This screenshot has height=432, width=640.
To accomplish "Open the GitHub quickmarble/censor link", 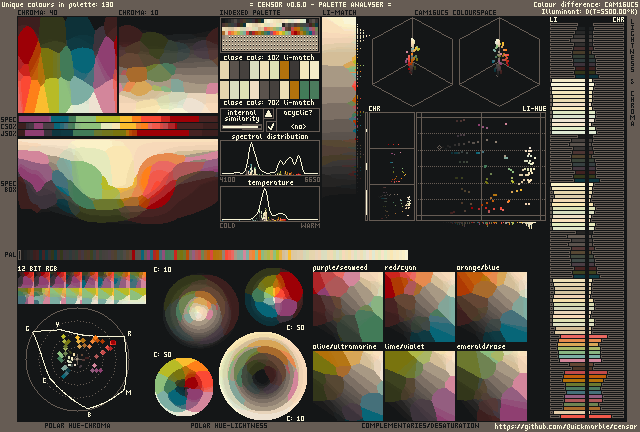I will pos(562,425).
